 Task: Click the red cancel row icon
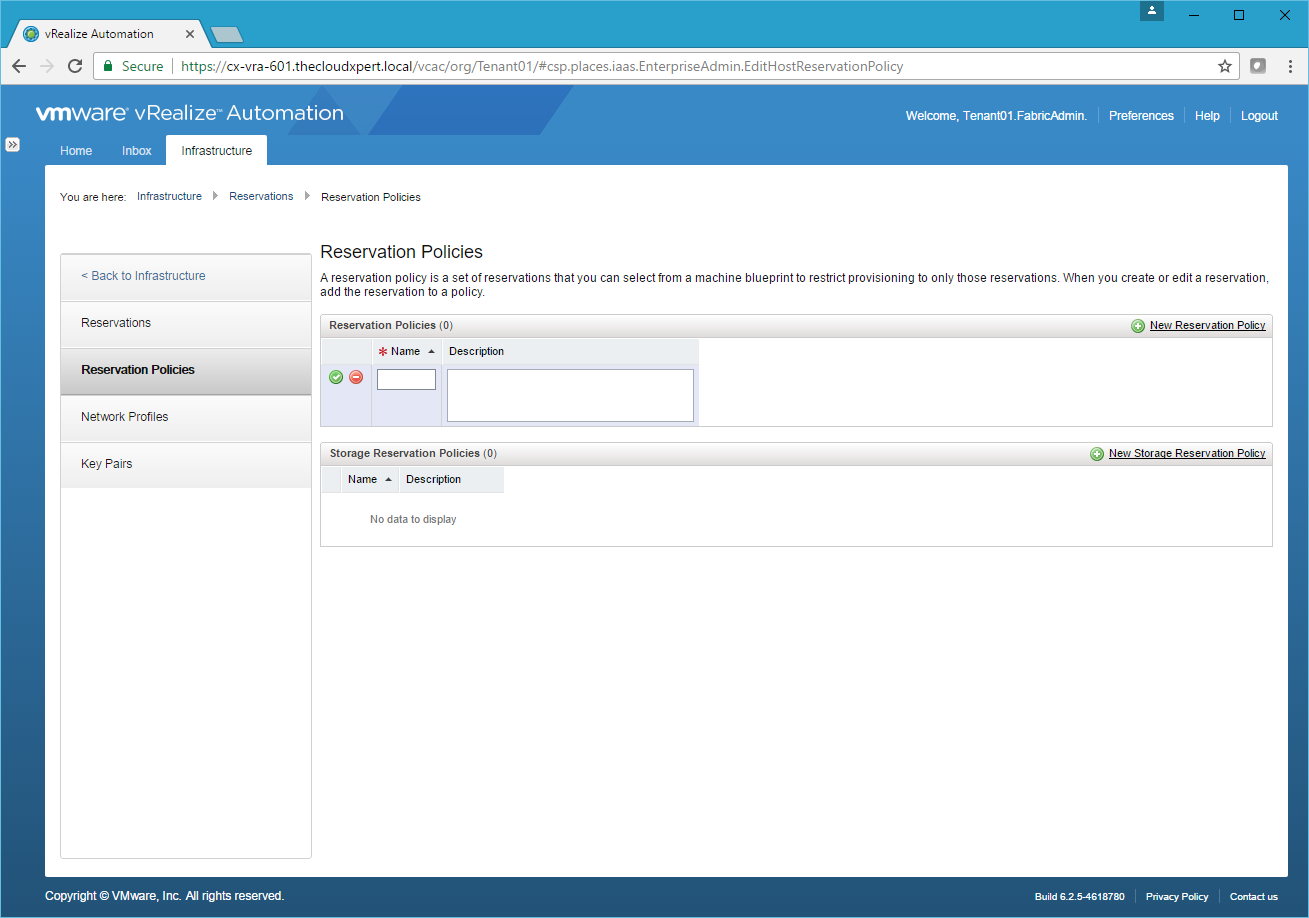(356, 377)
